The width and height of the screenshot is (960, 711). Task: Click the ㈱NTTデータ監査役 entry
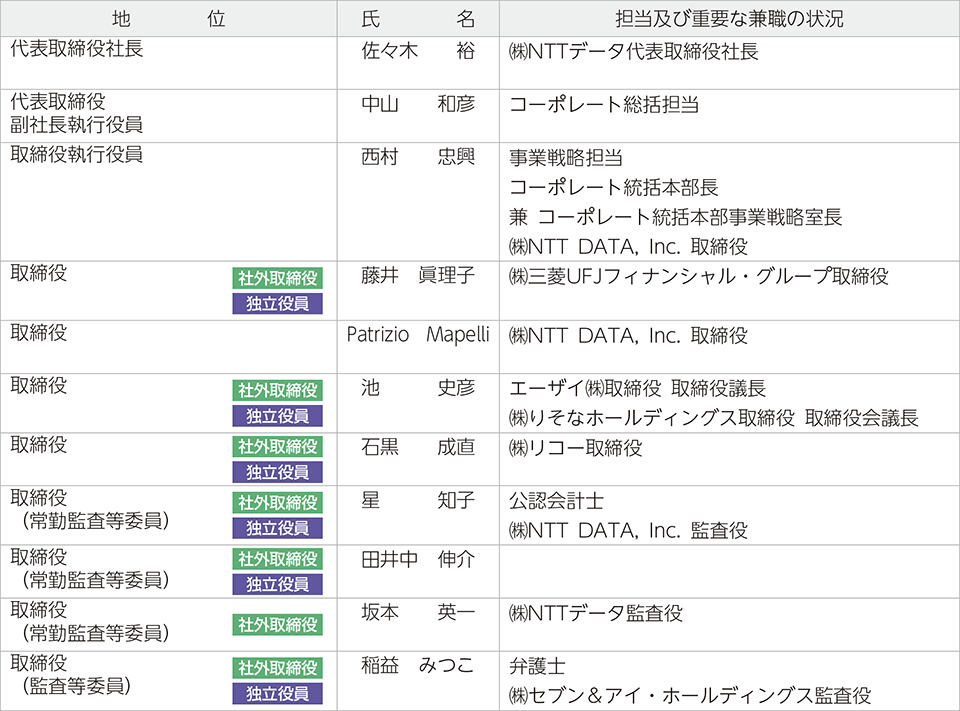click(x=596, y=613)
